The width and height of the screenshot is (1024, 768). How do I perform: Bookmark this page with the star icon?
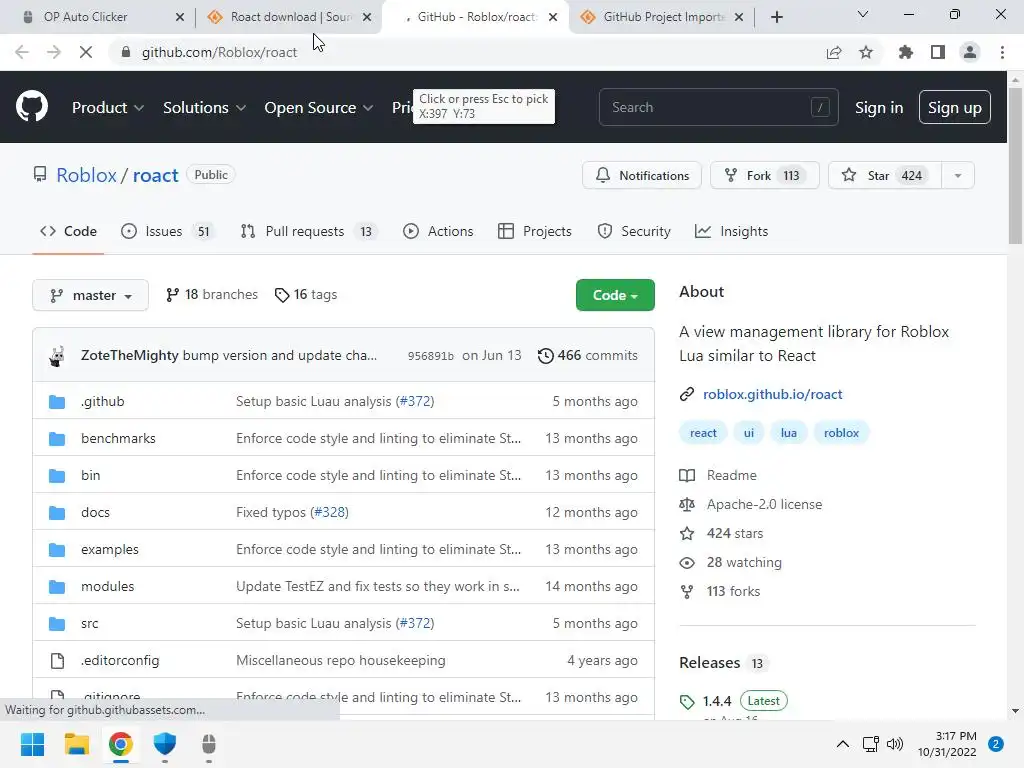(x=866, y=52)
